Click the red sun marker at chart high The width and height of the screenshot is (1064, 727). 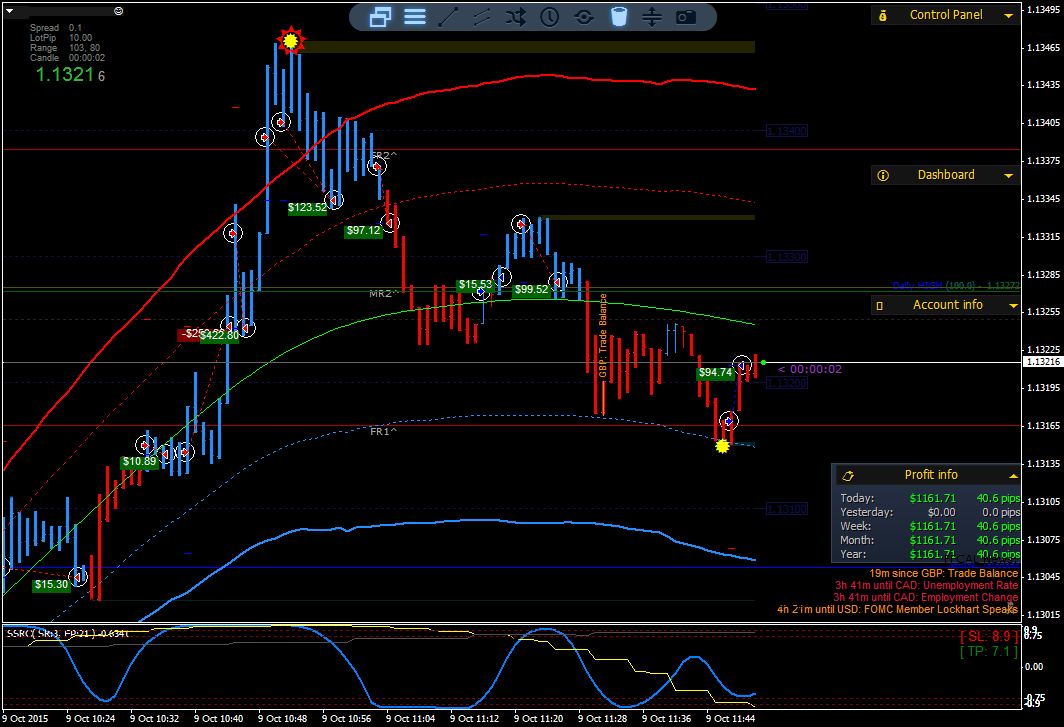click(x=290, y=41)
